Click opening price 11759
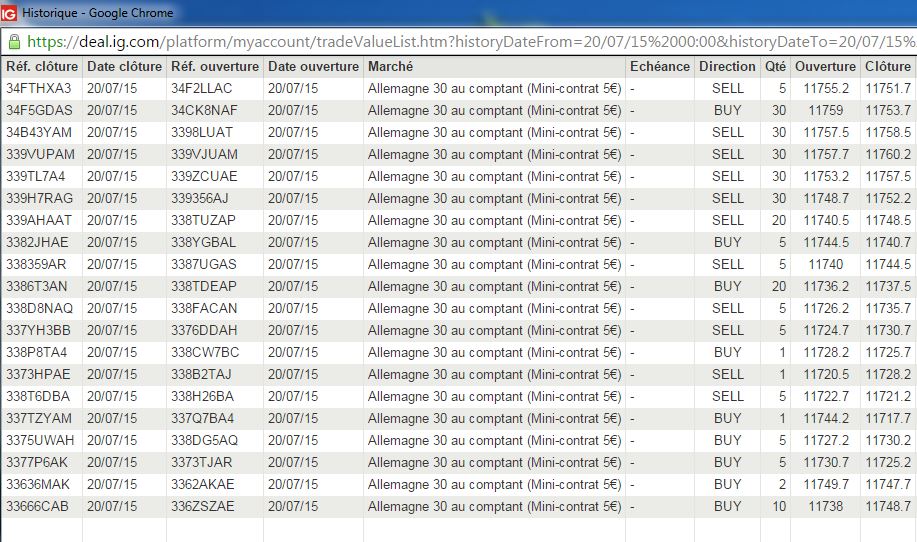 tap(826, 111)
